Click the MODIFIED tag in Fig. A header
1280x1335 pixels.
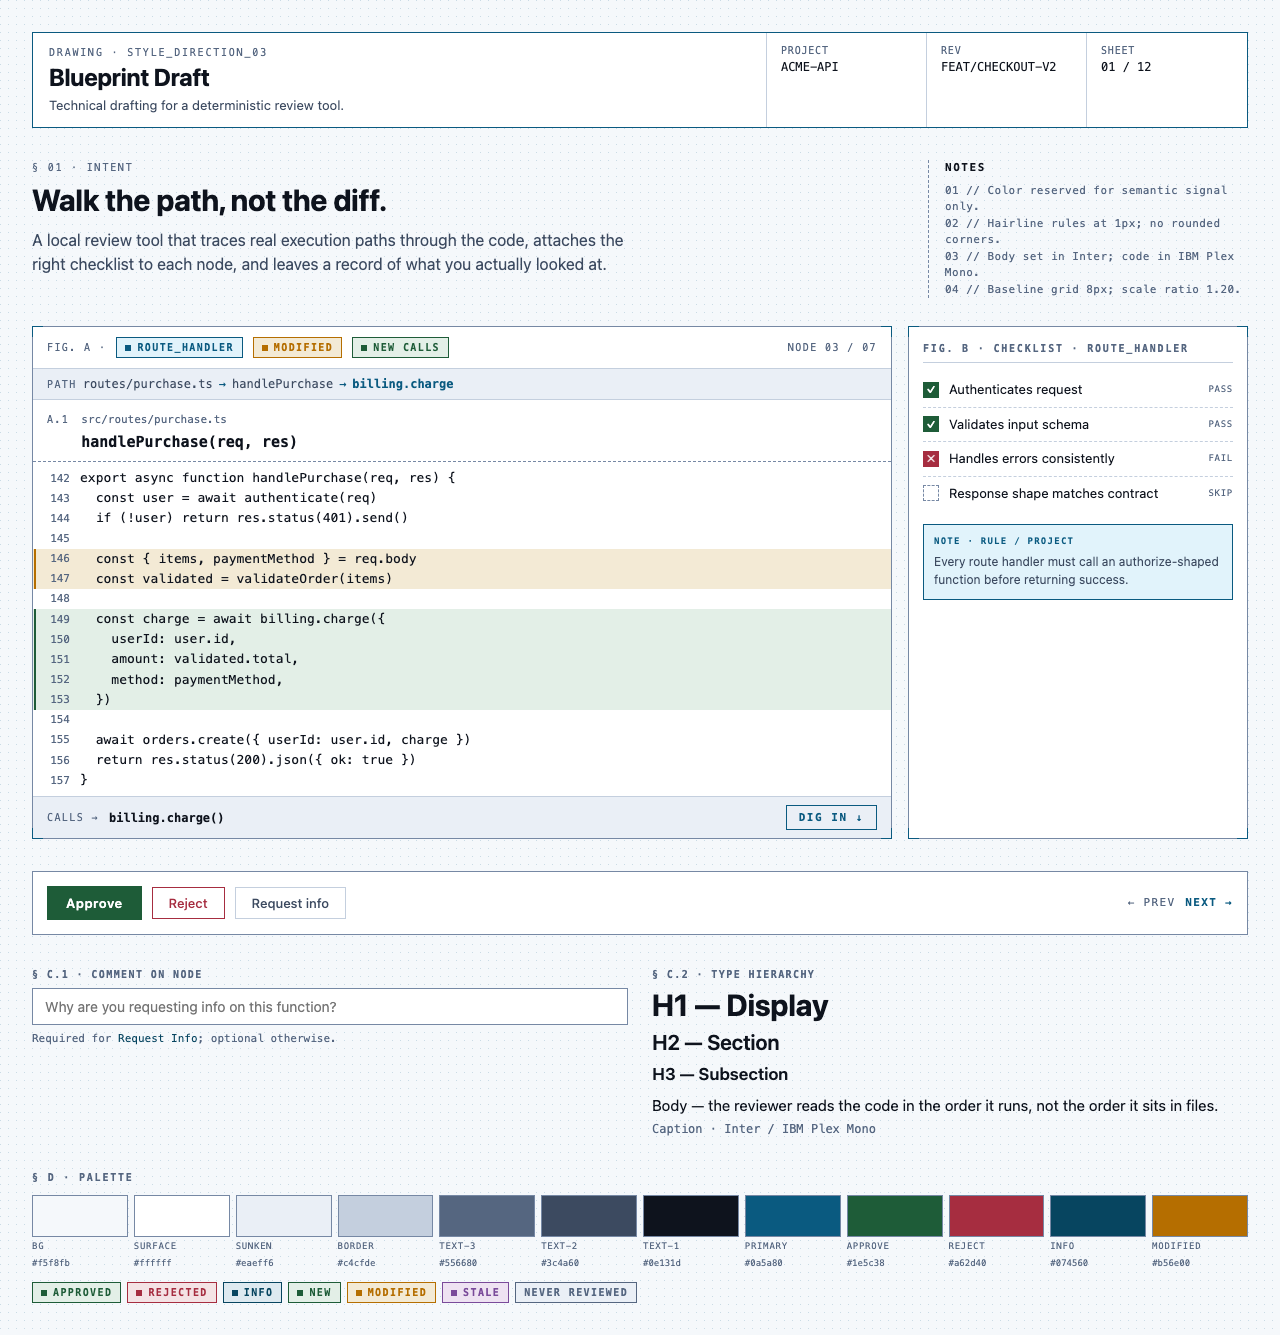[x=297, y=347]
